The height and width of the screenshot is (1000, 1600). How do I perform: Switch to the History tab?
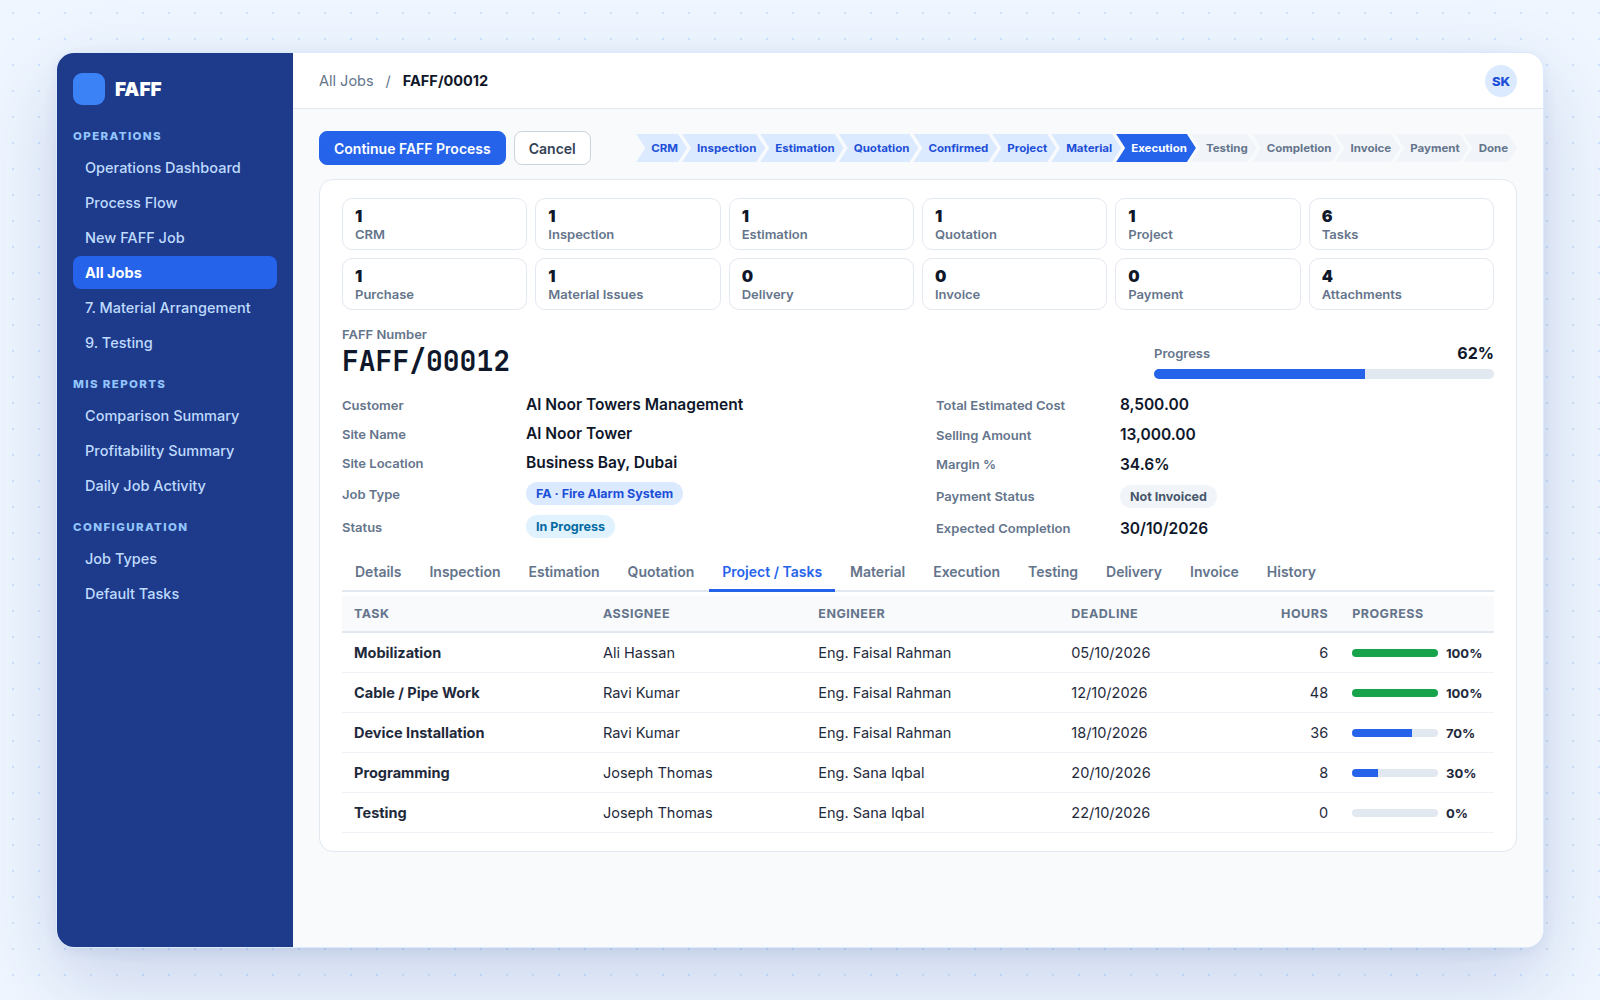point(1291,572)
